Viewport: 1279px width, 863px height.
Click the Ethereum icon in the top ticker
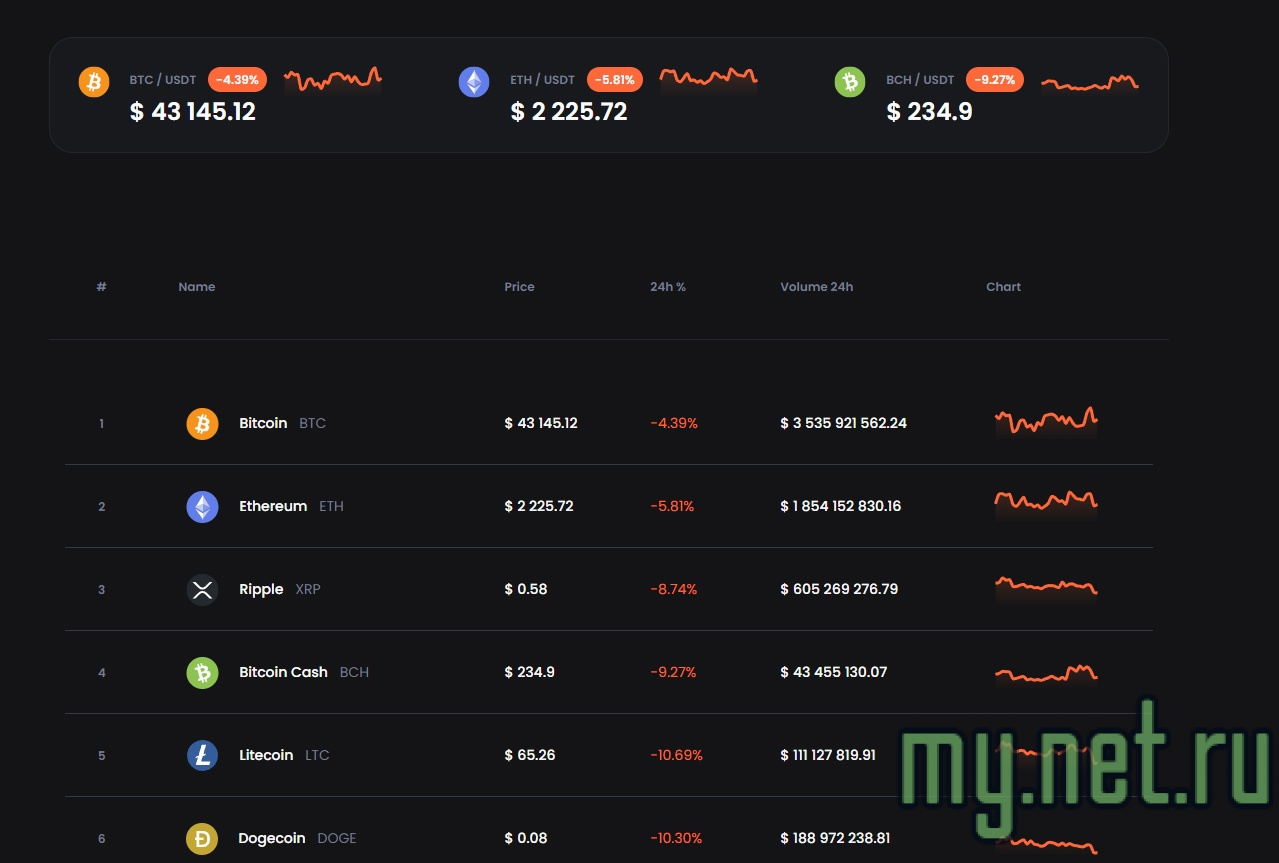(474, 82)
